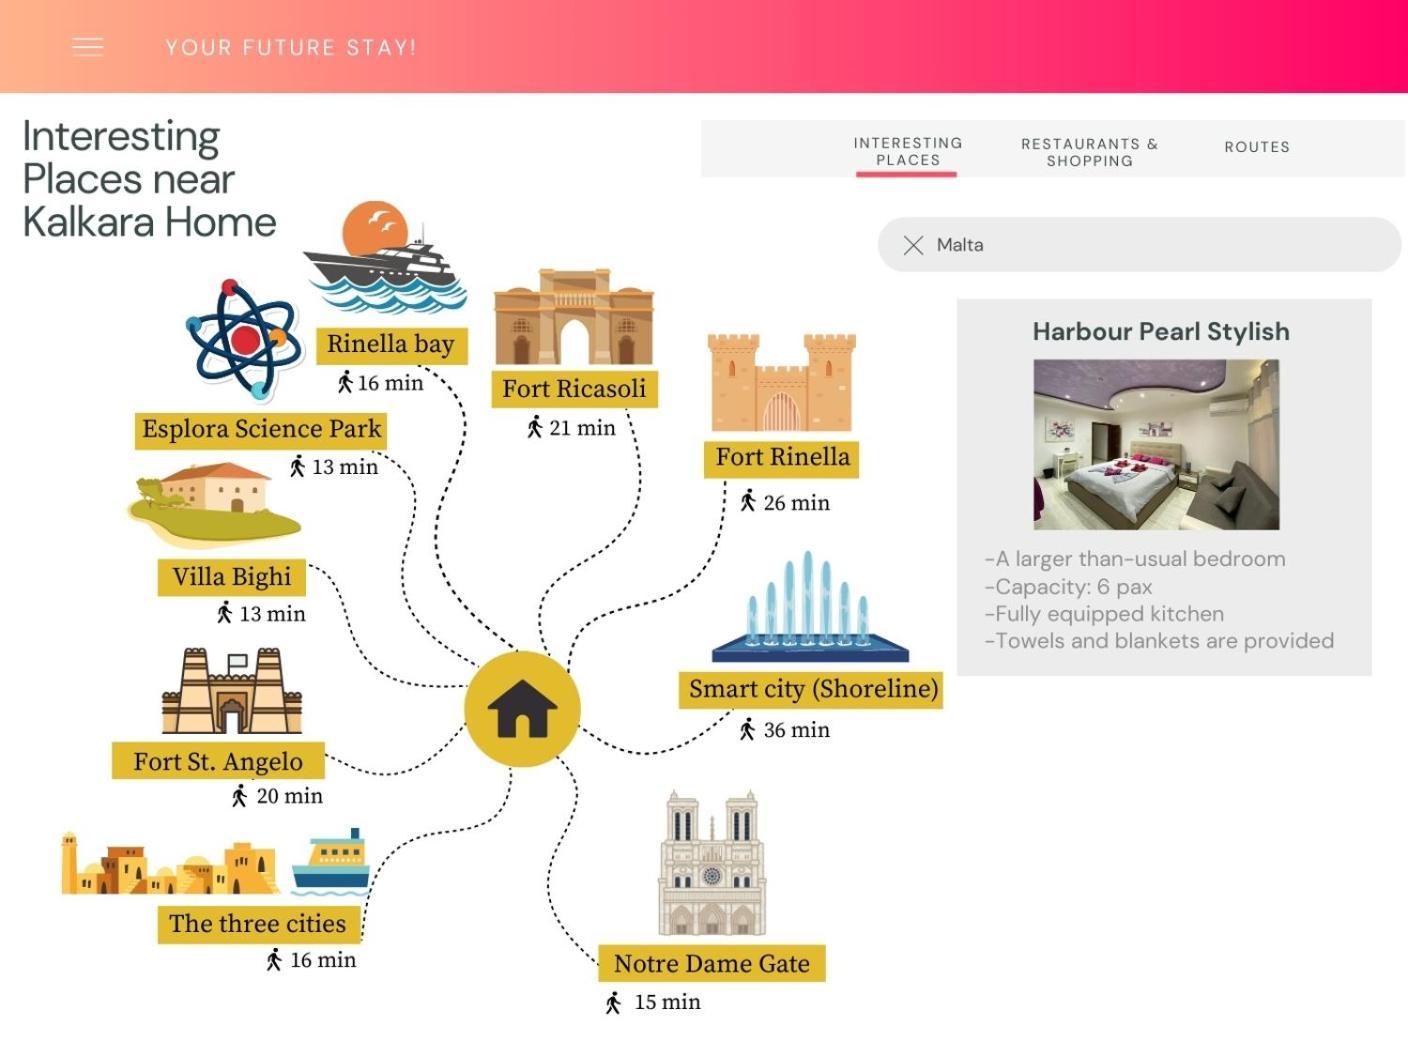Screen dimensions: 1408x1056
Task: Click the 'Capacity: 6 pax' text
Action: pyautogui.click(x=1069, y=587)
